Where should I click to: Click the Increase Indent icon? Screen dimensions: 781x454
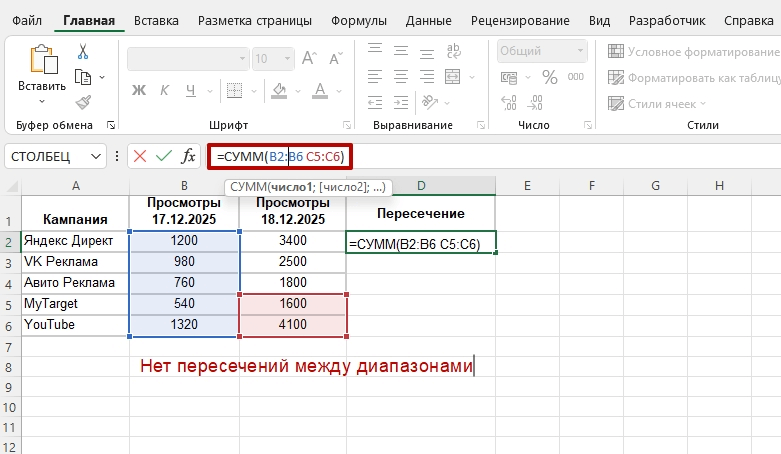(401, 102)
